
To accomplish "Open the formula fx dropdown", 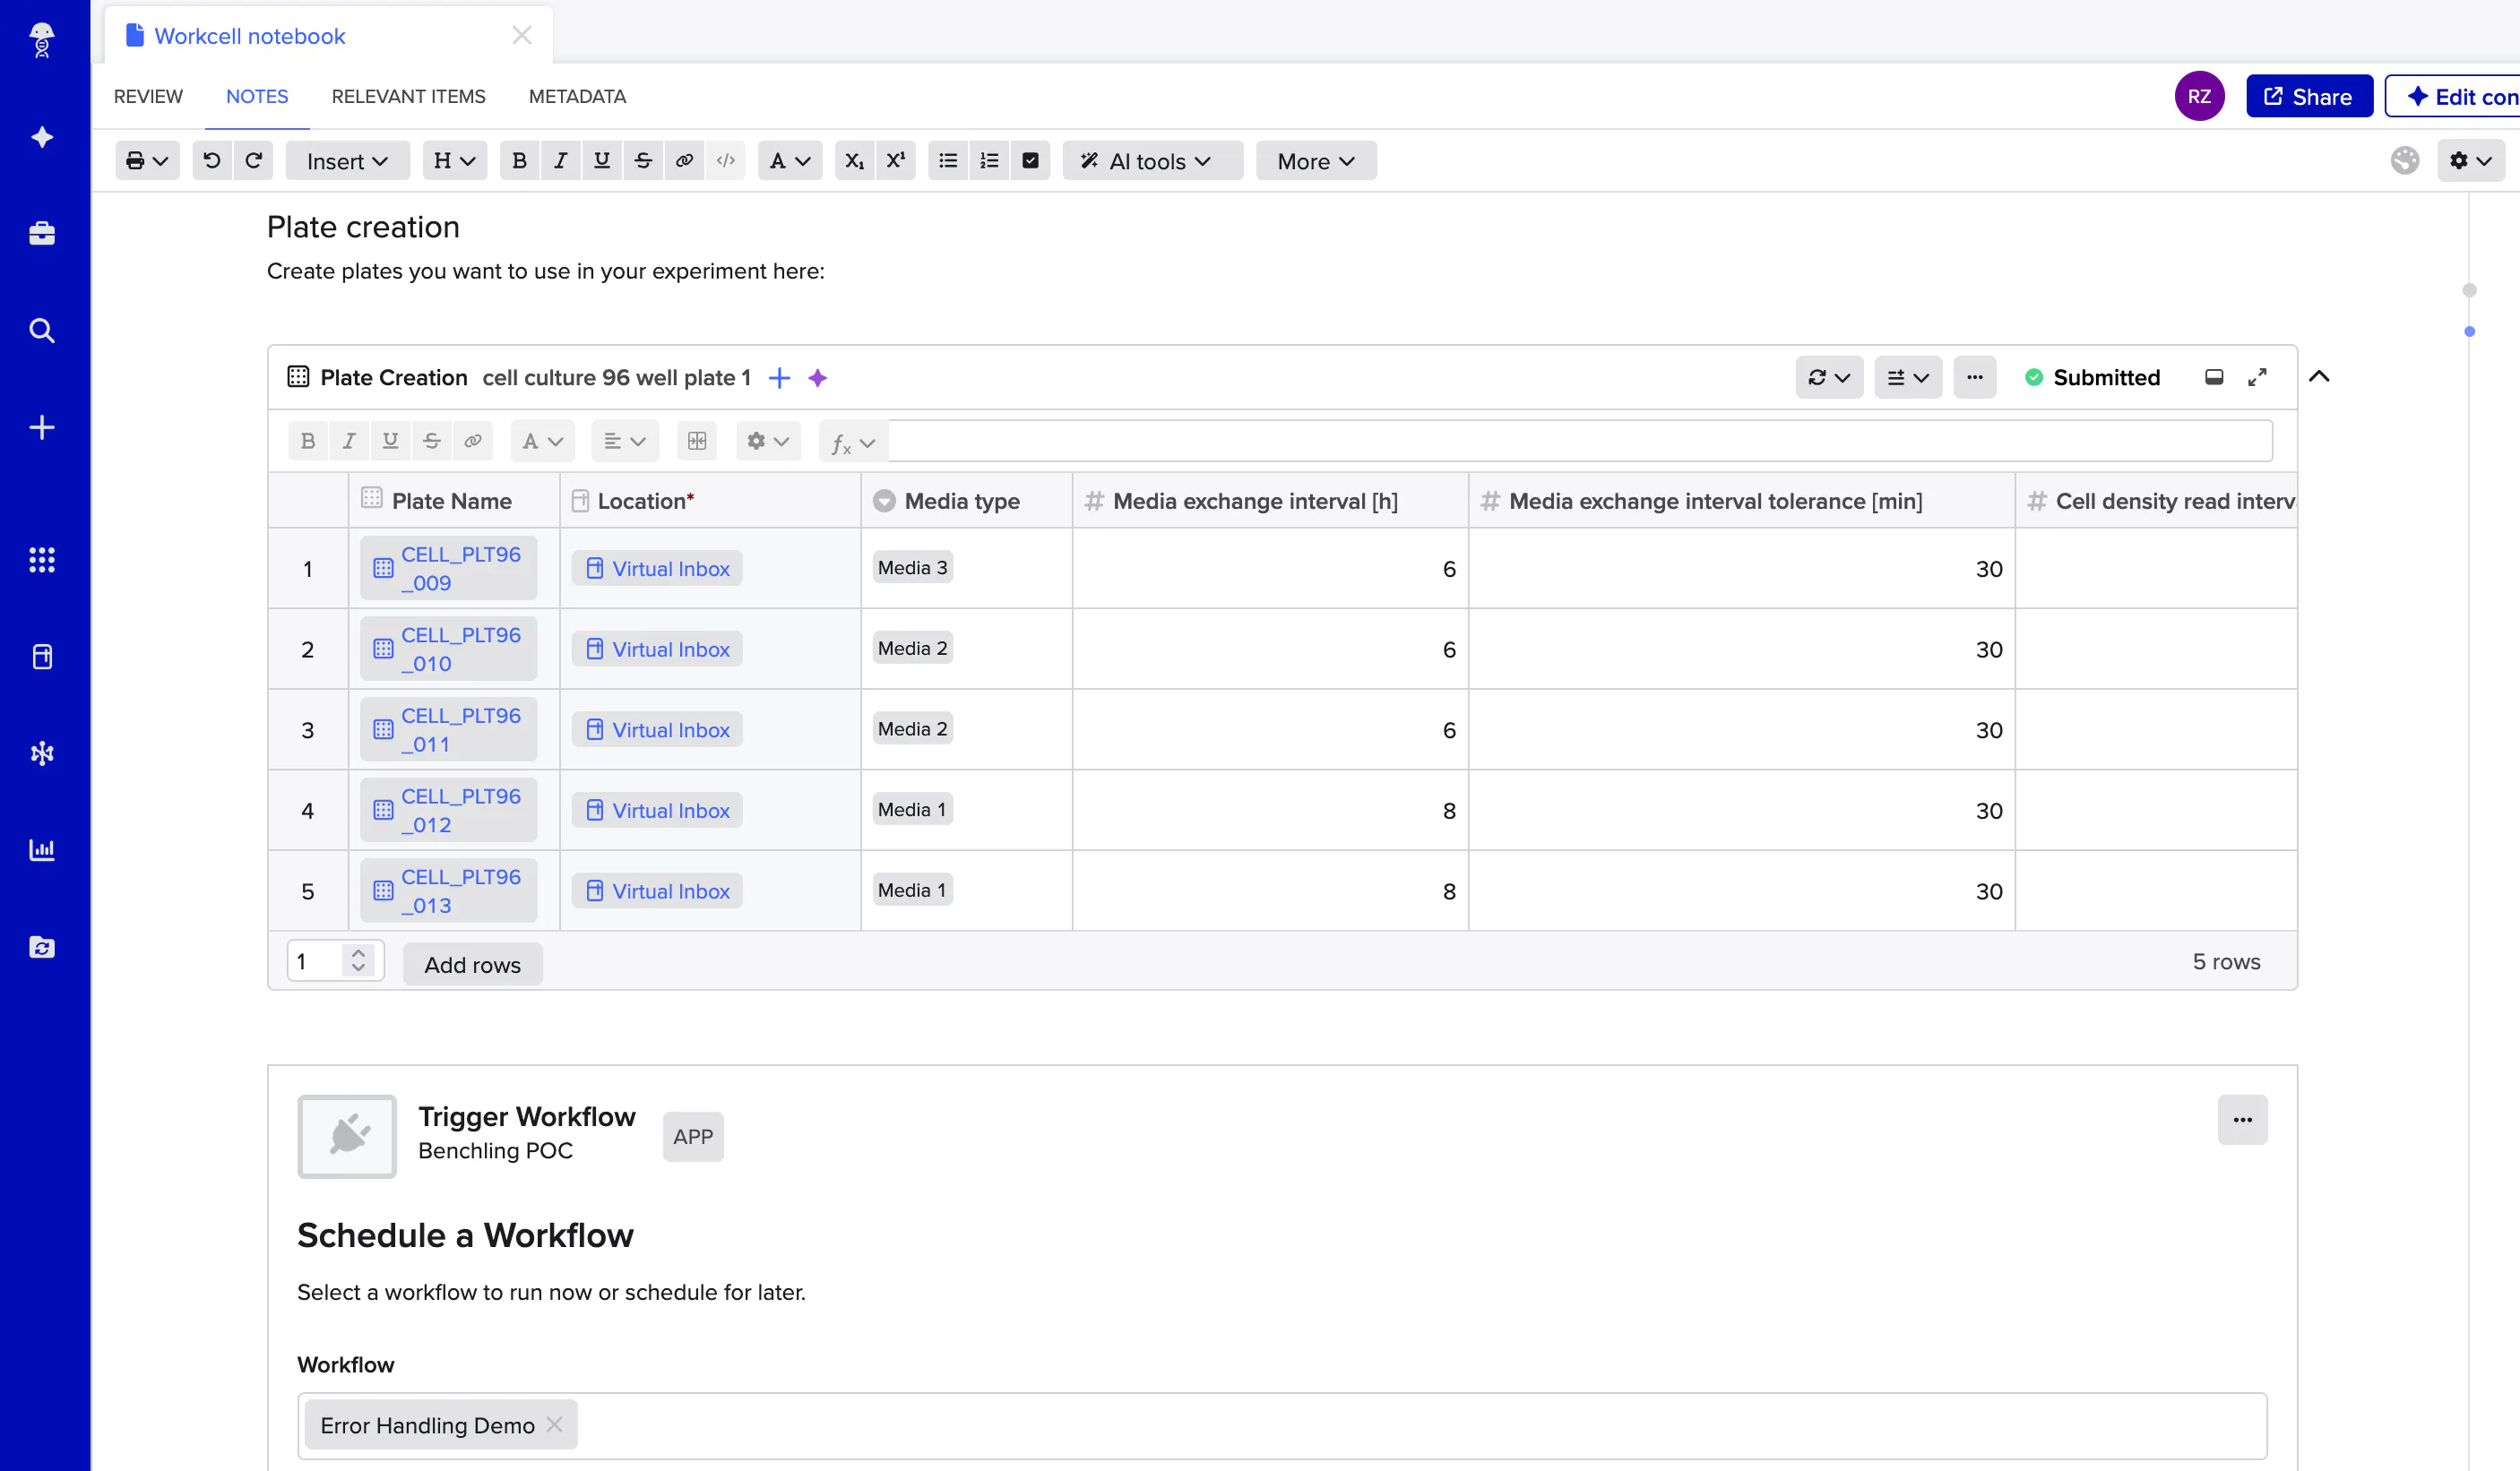I will point(853,442).
